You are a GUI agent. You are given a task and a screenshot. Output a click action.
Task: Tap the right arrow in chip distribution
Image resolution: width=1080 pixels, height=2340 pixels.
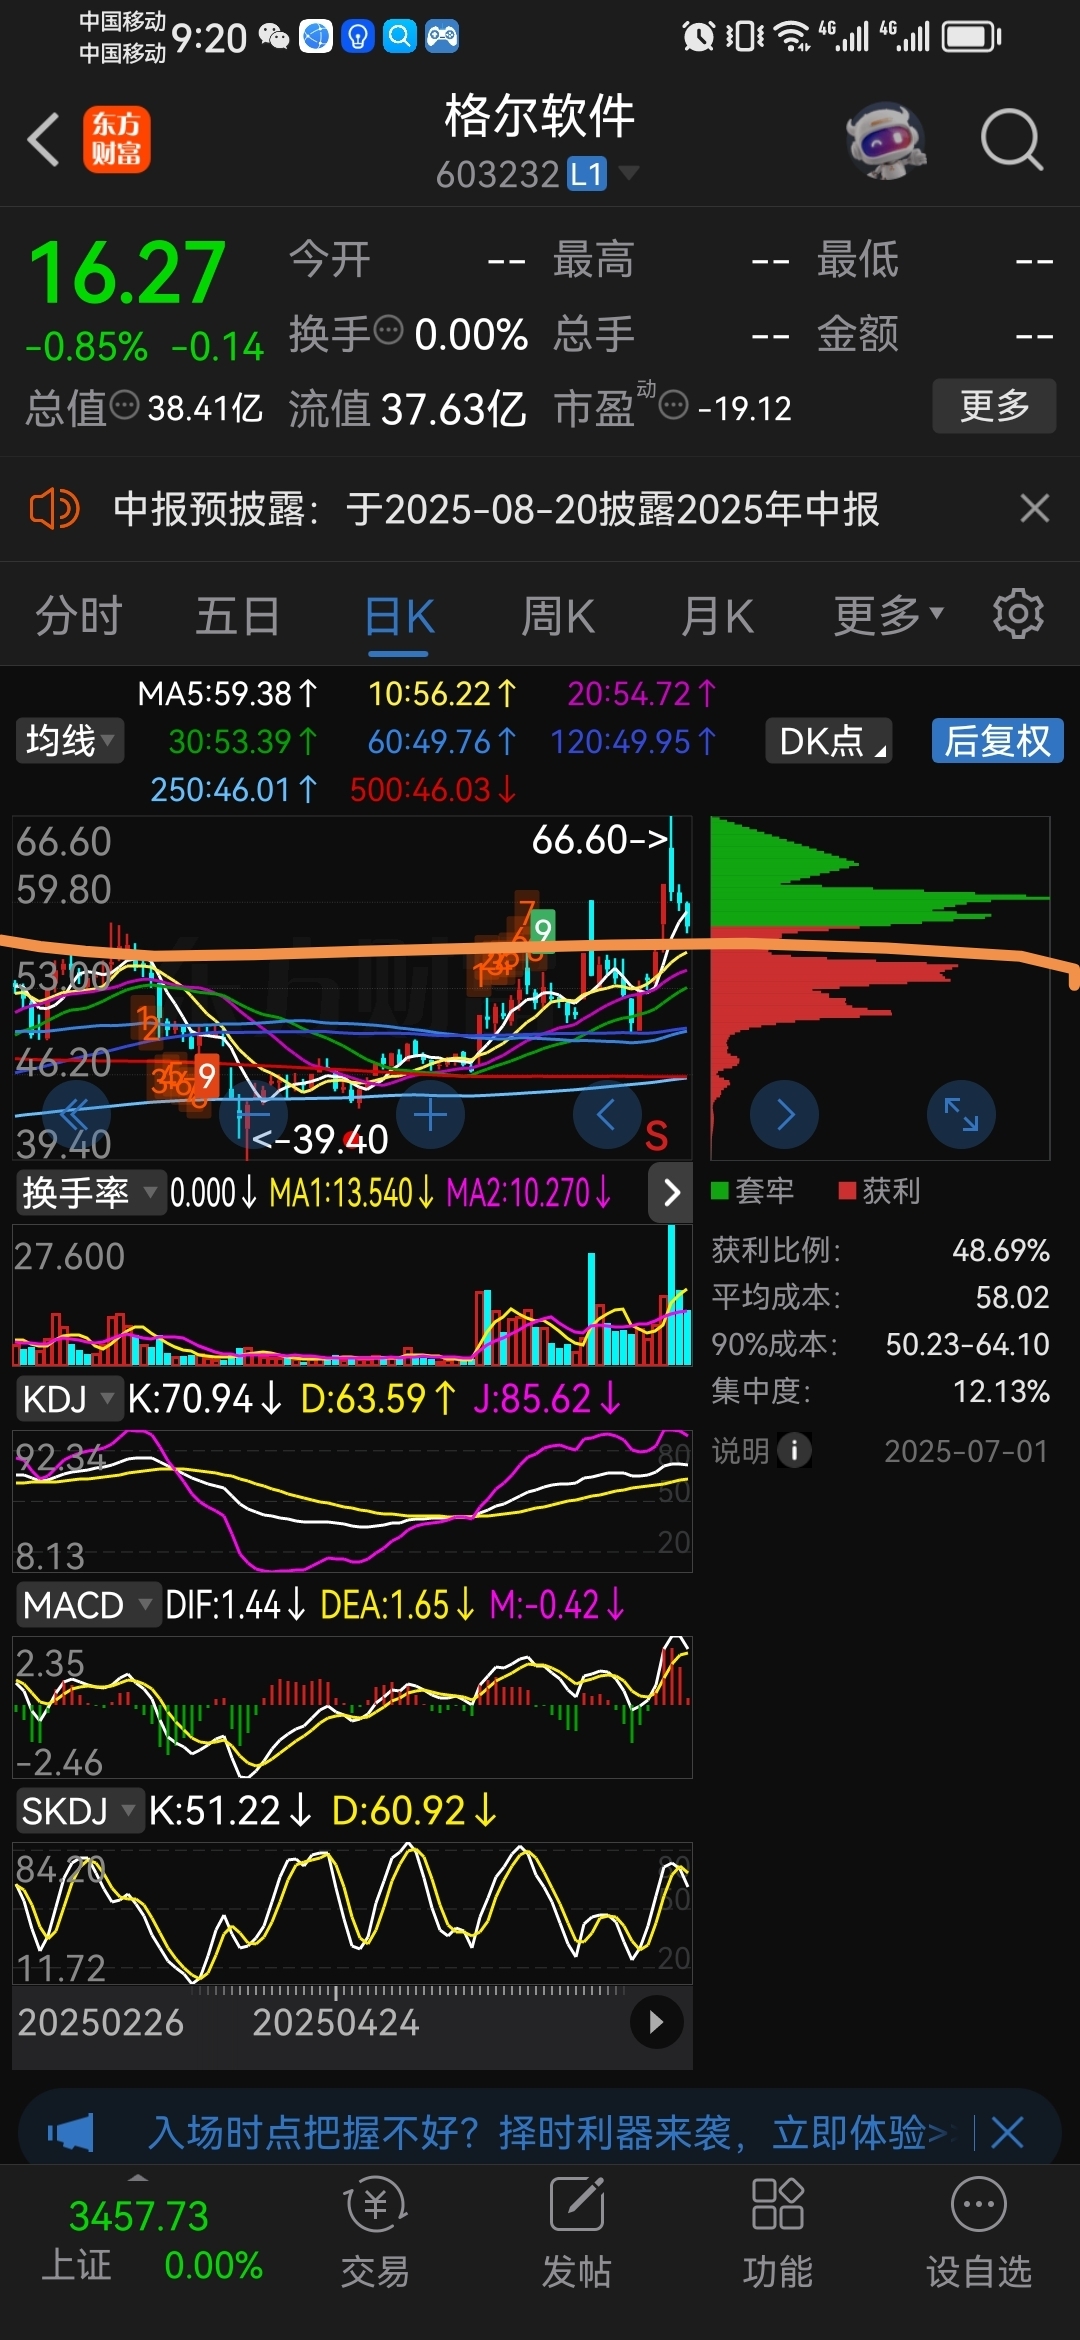tap(785, 1114)
